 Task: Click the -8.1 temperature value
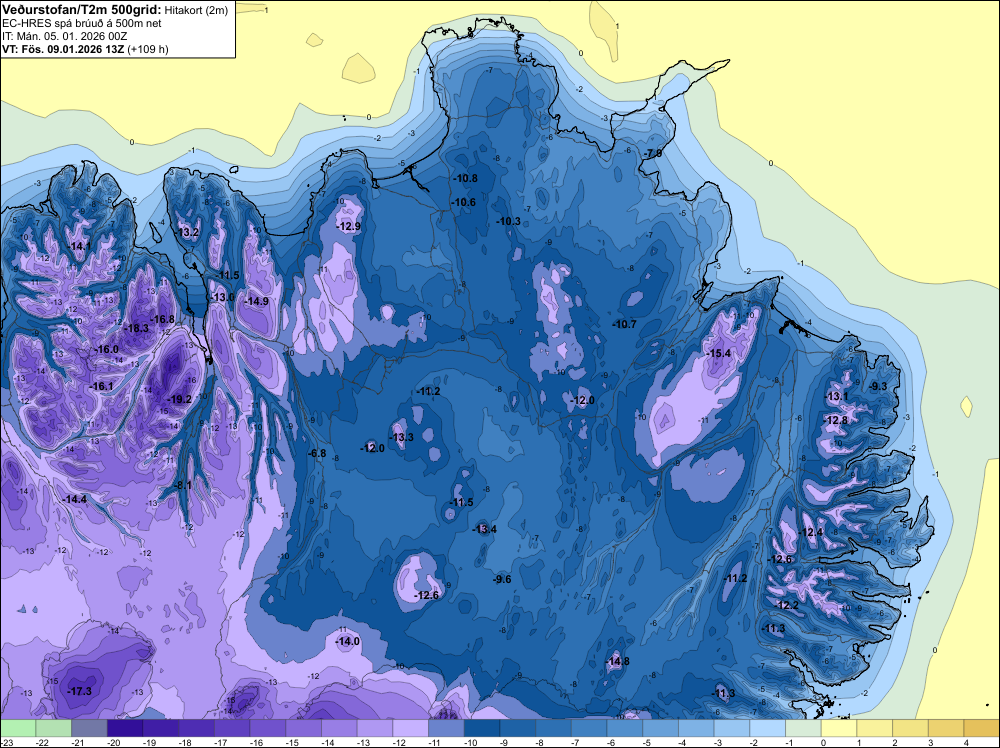182,485
